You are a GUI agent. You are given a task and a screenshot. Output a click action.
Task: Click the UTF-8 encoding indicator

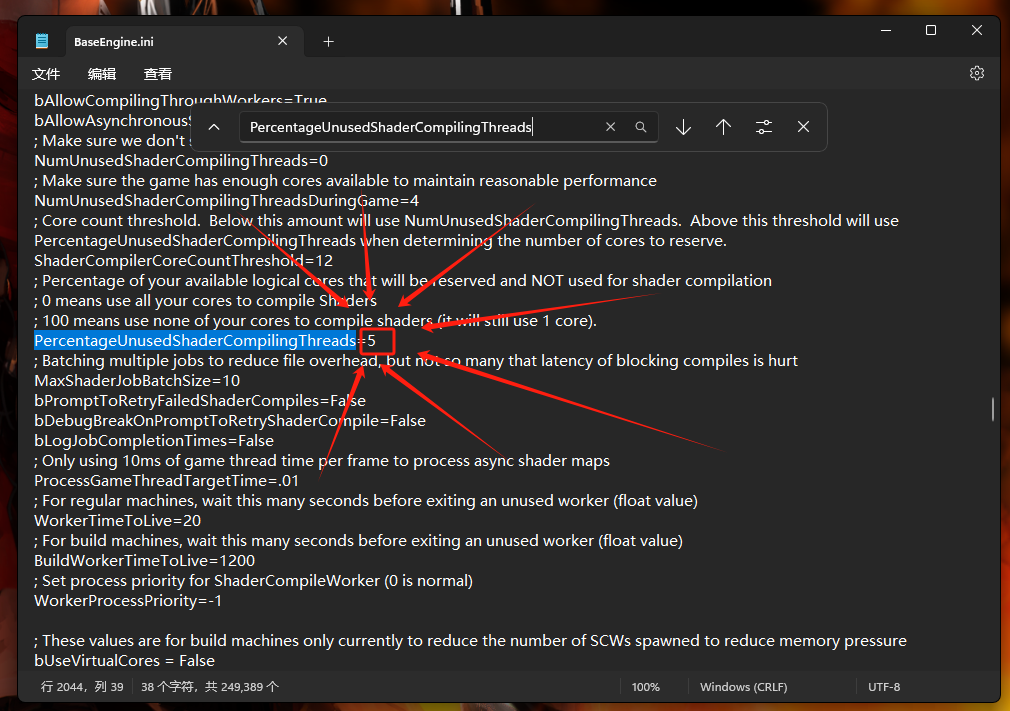pos(884,687)
